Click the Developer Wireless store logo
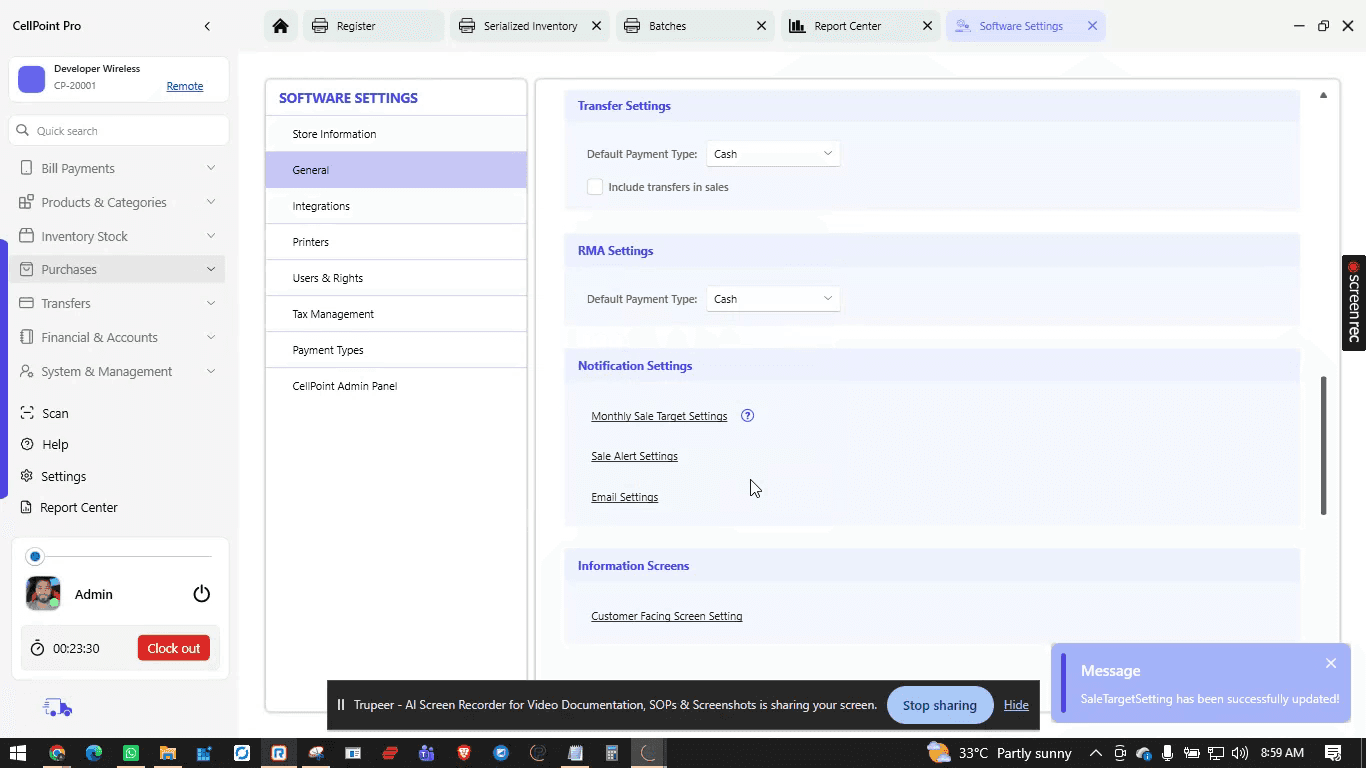Screen dimensions: 1366x768 pos(32,79)
